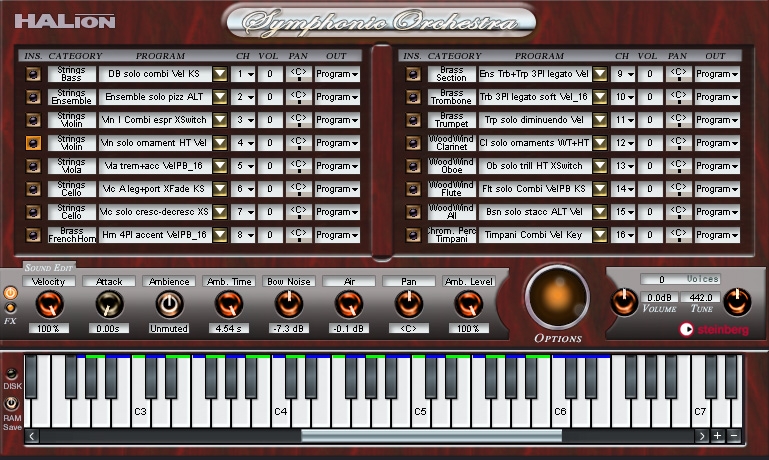Click the Symphonic Orchestra title plate

click(381, 22)
